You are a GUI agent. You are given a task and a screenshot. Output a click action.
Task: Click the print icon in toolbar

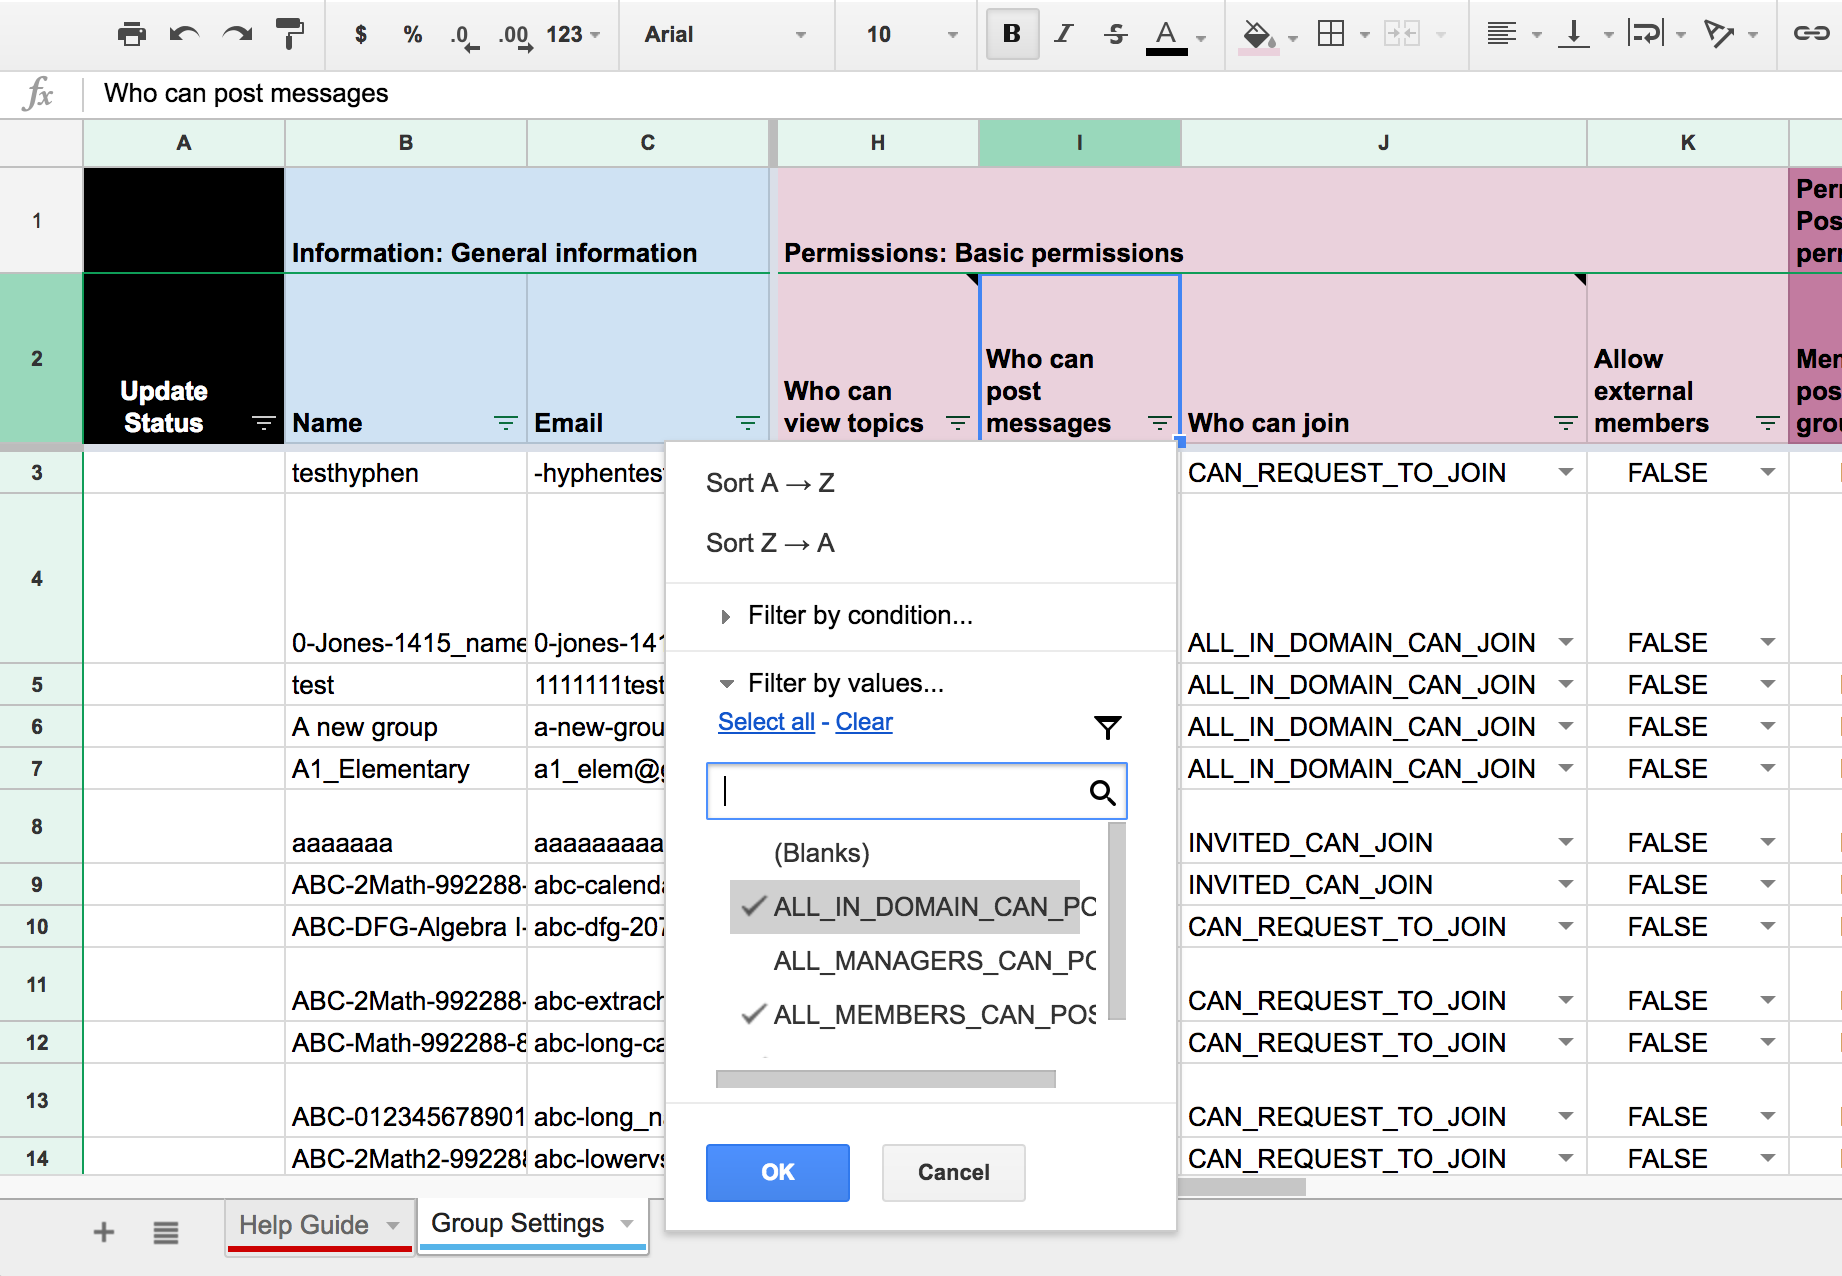click(131, 35)
